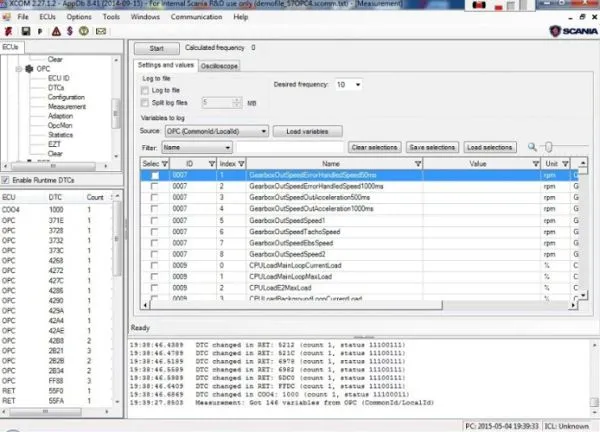Select Measurement under OPC in tree

(67, 106)
